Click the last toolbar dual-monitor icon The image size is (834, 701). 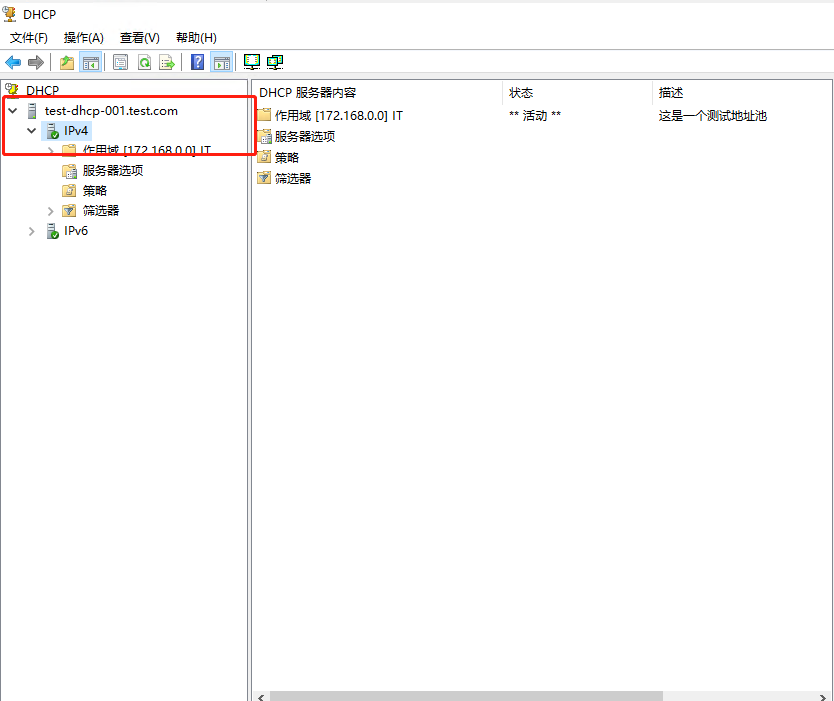[x=275, y=62]
